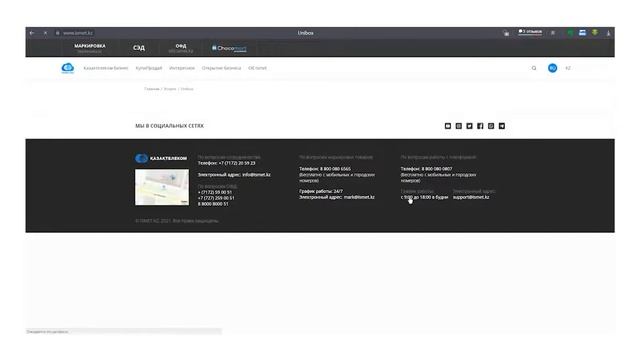Open Купи/Продай menu item
This screenshot has height=360, width=640.
point(149,68)
